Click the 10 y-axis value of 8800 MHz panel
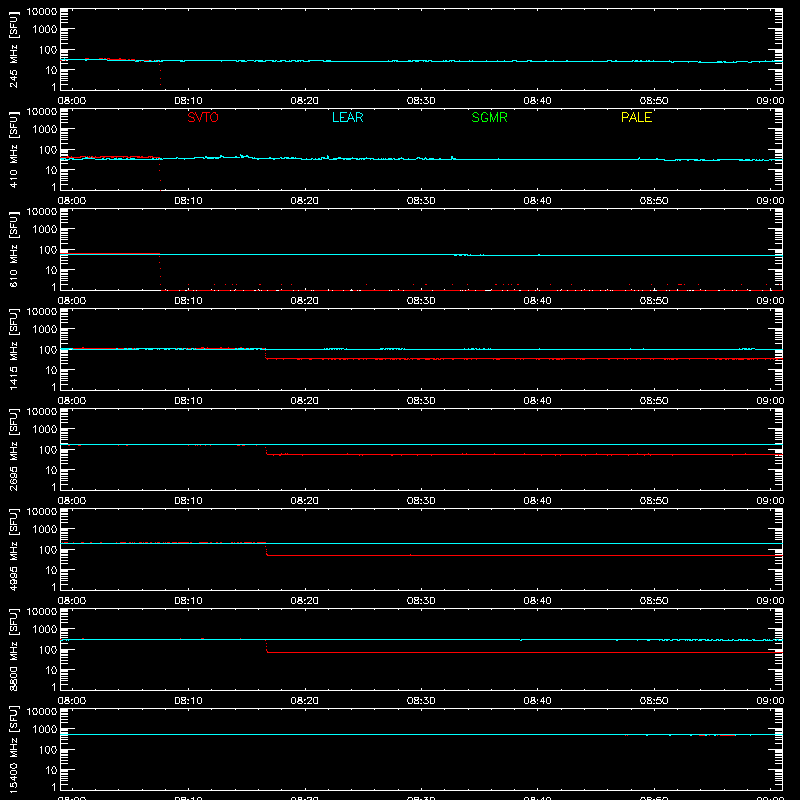 click(51, 670)
